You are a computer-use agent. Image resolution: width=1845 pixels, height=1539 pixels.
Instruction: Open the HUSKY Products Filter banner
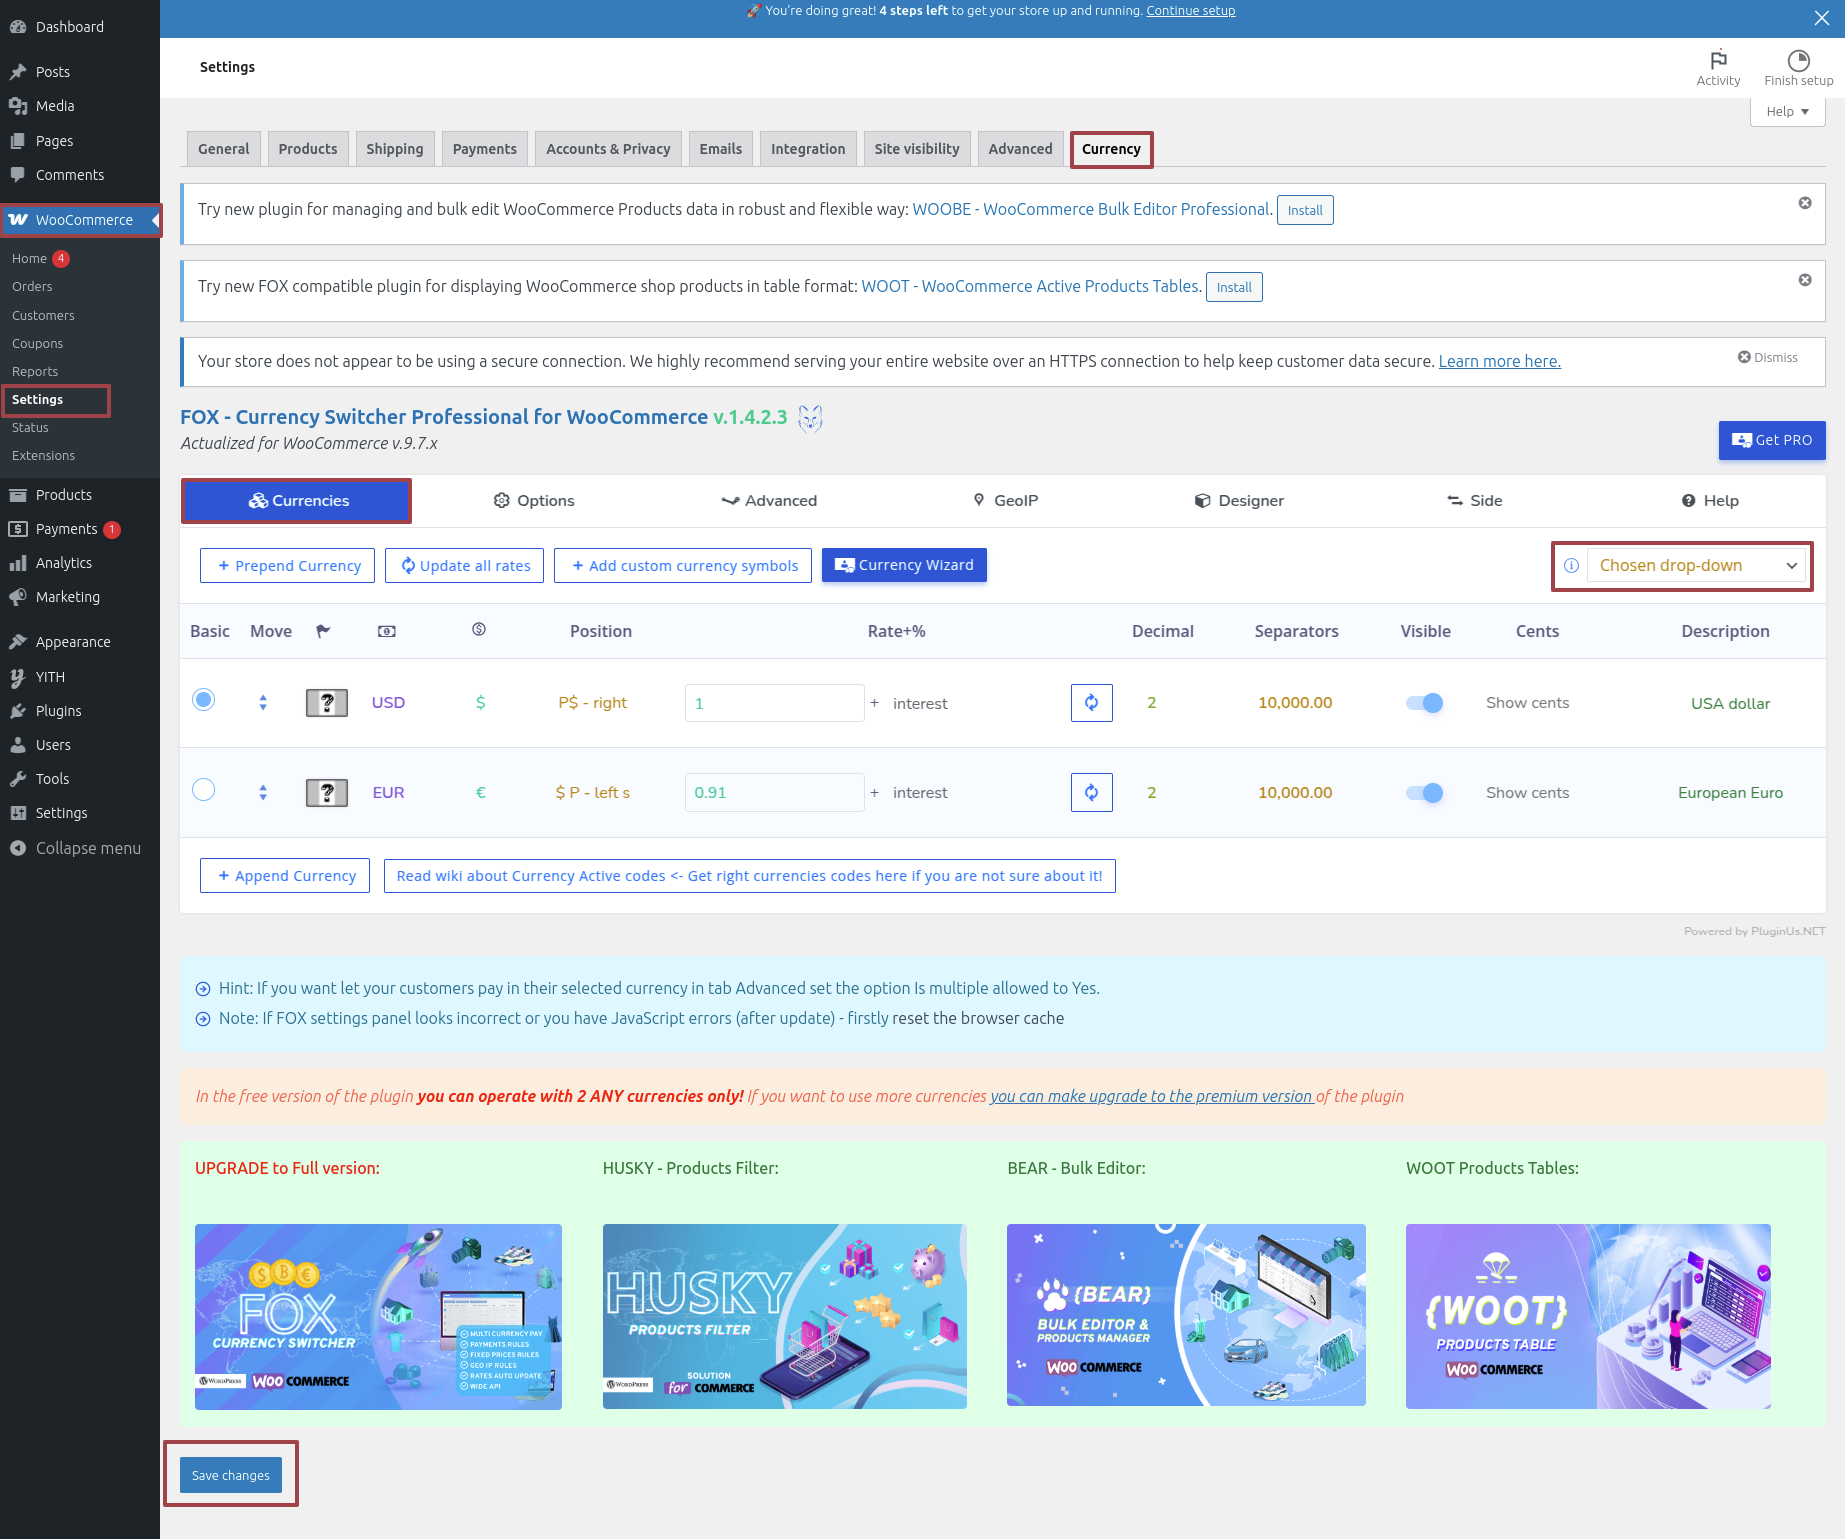coord(785,1316)
